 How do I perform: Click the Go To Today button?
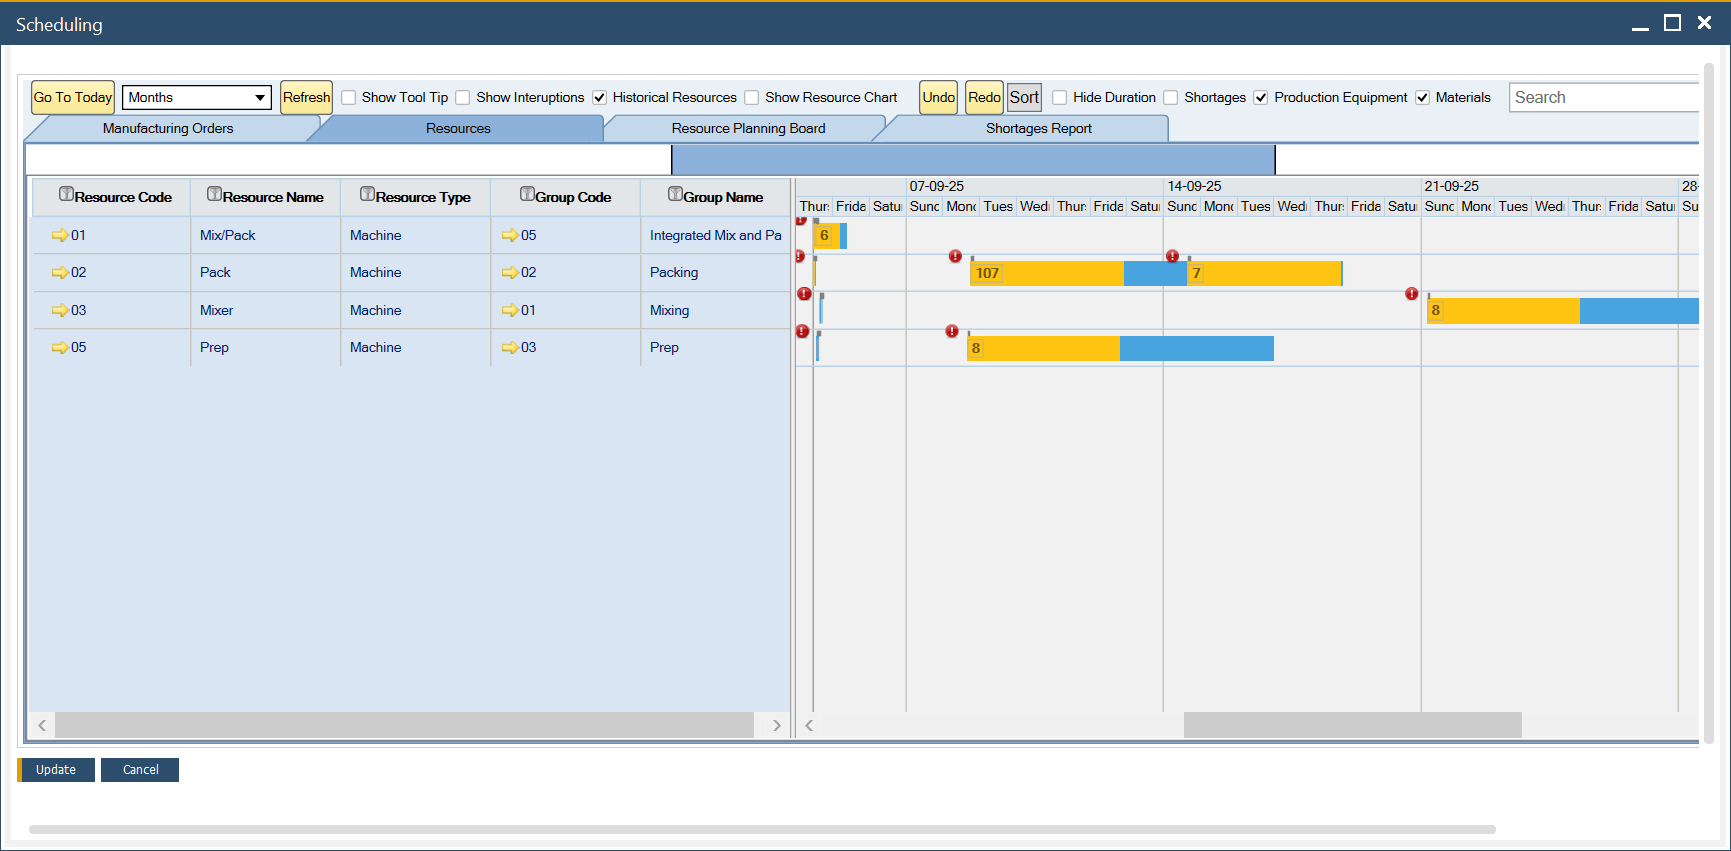pos(73,97)
